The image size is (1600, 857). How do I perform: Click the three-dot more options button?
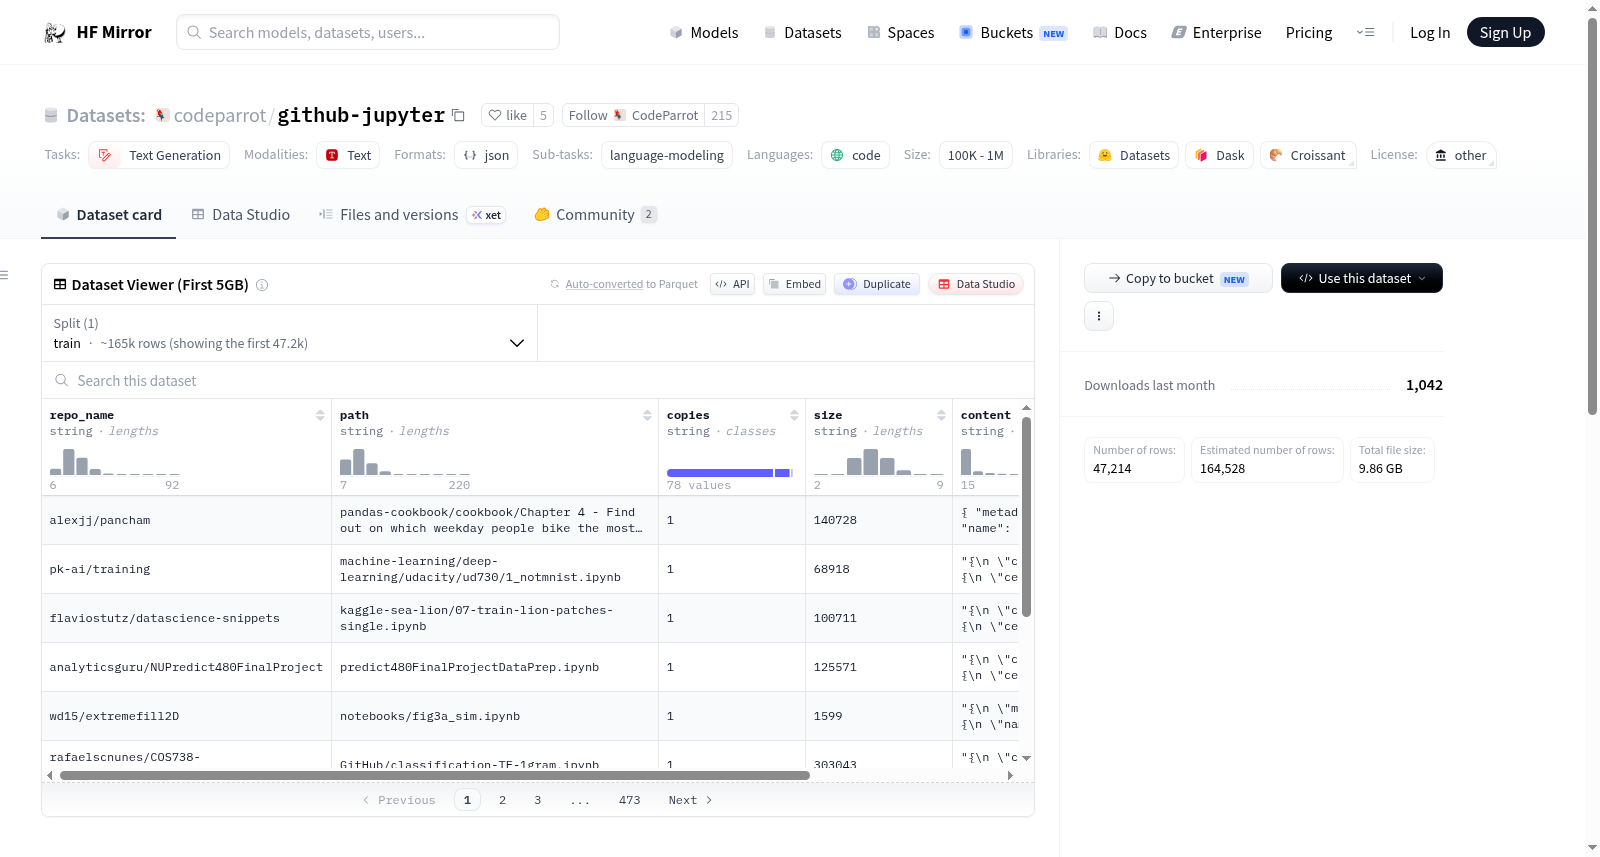pos(1099,316)
